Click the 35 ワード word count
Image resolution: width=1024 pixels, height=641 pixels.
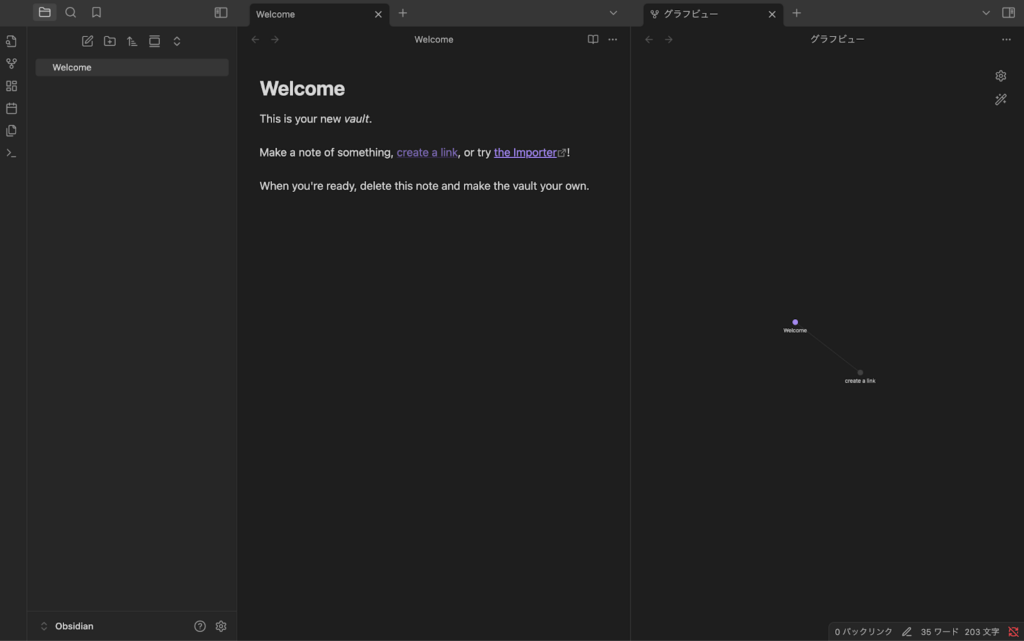[x=939, y=632]
